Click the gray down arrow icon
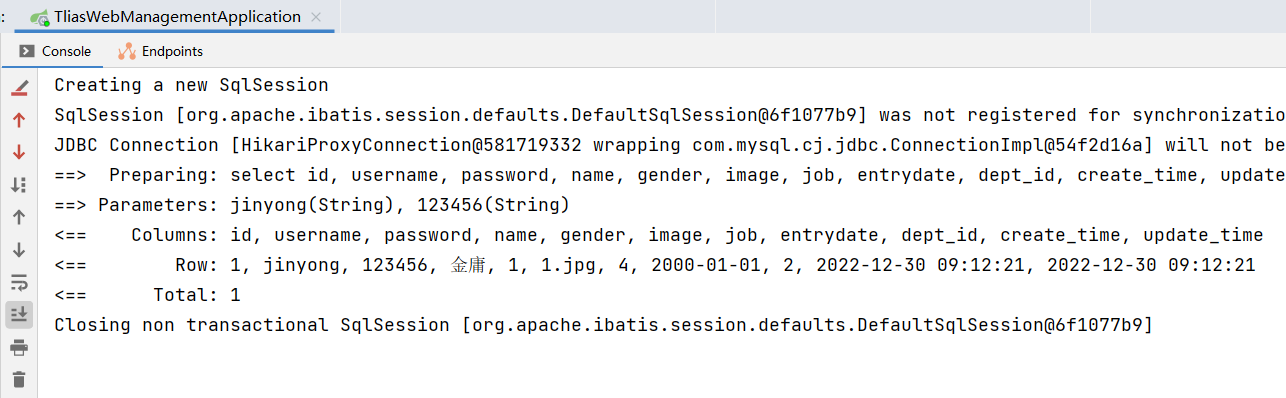The height and width of the screenshot is (398, 1286). [19, 250]
